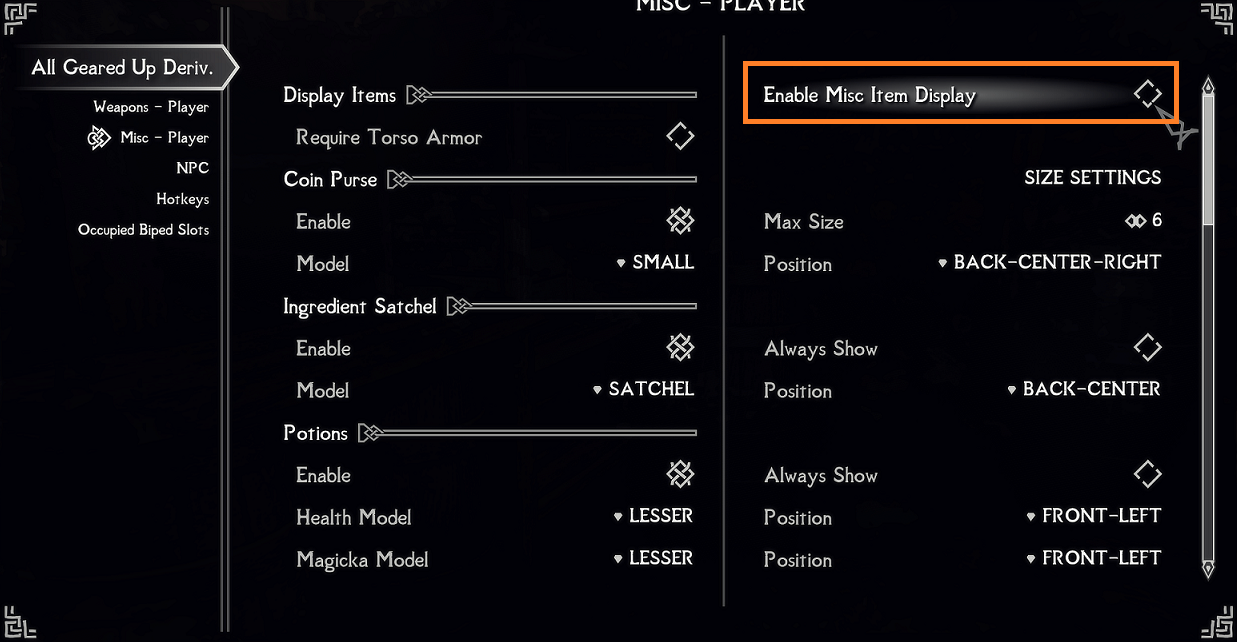Screen dimensions: 1237x642
Task: Open Coin Purse Model SMALL dropdown
Action: click(656, 263)
